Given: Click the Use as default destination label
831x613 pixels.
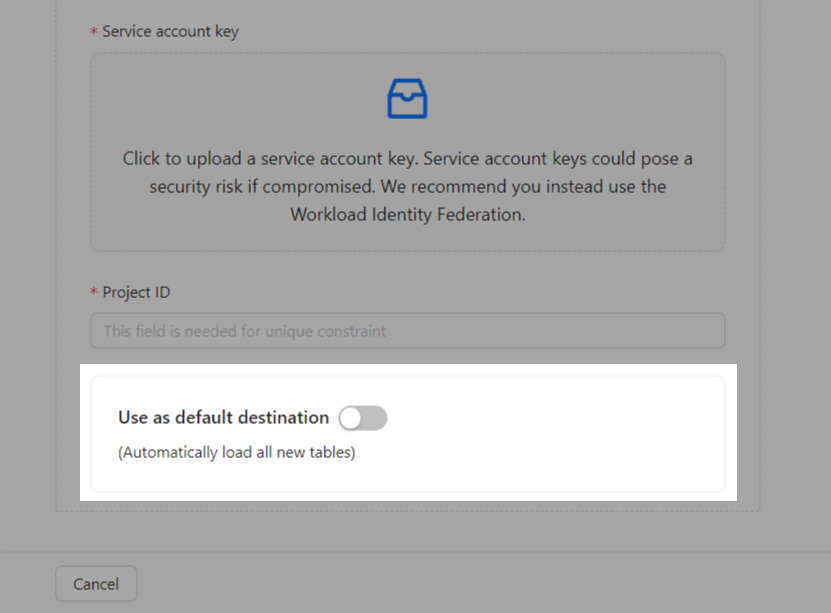Looking at the screenshot, I should coord(223,418).
